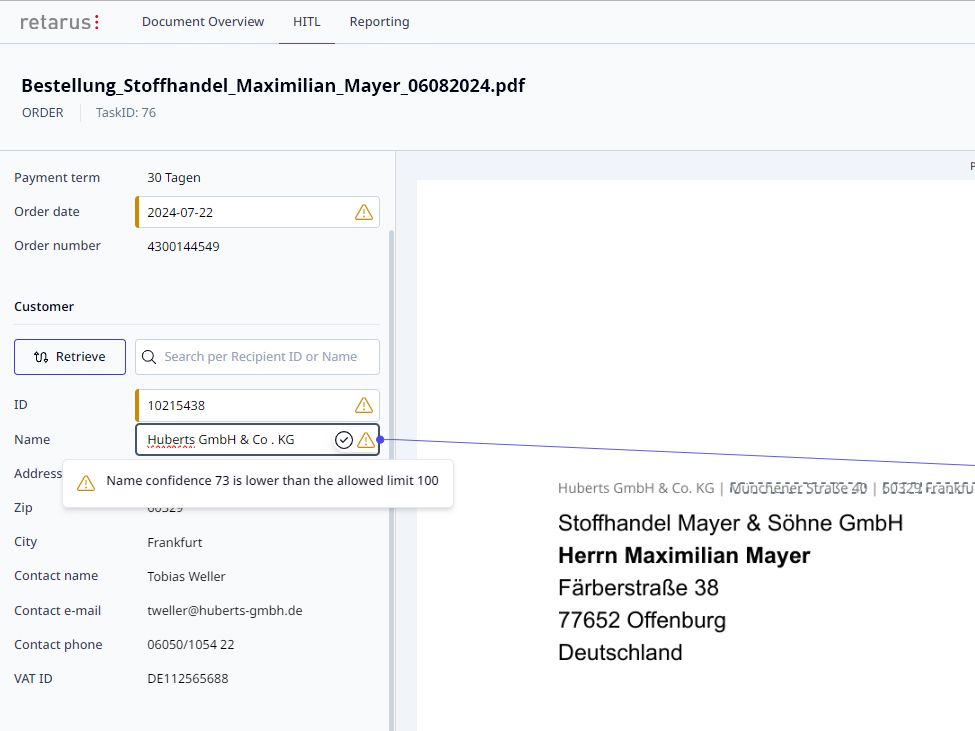Click the contact name Tobias Weller
Viewport: 975px width, 731px height.
pyautogui.click(x=187, y=577)
